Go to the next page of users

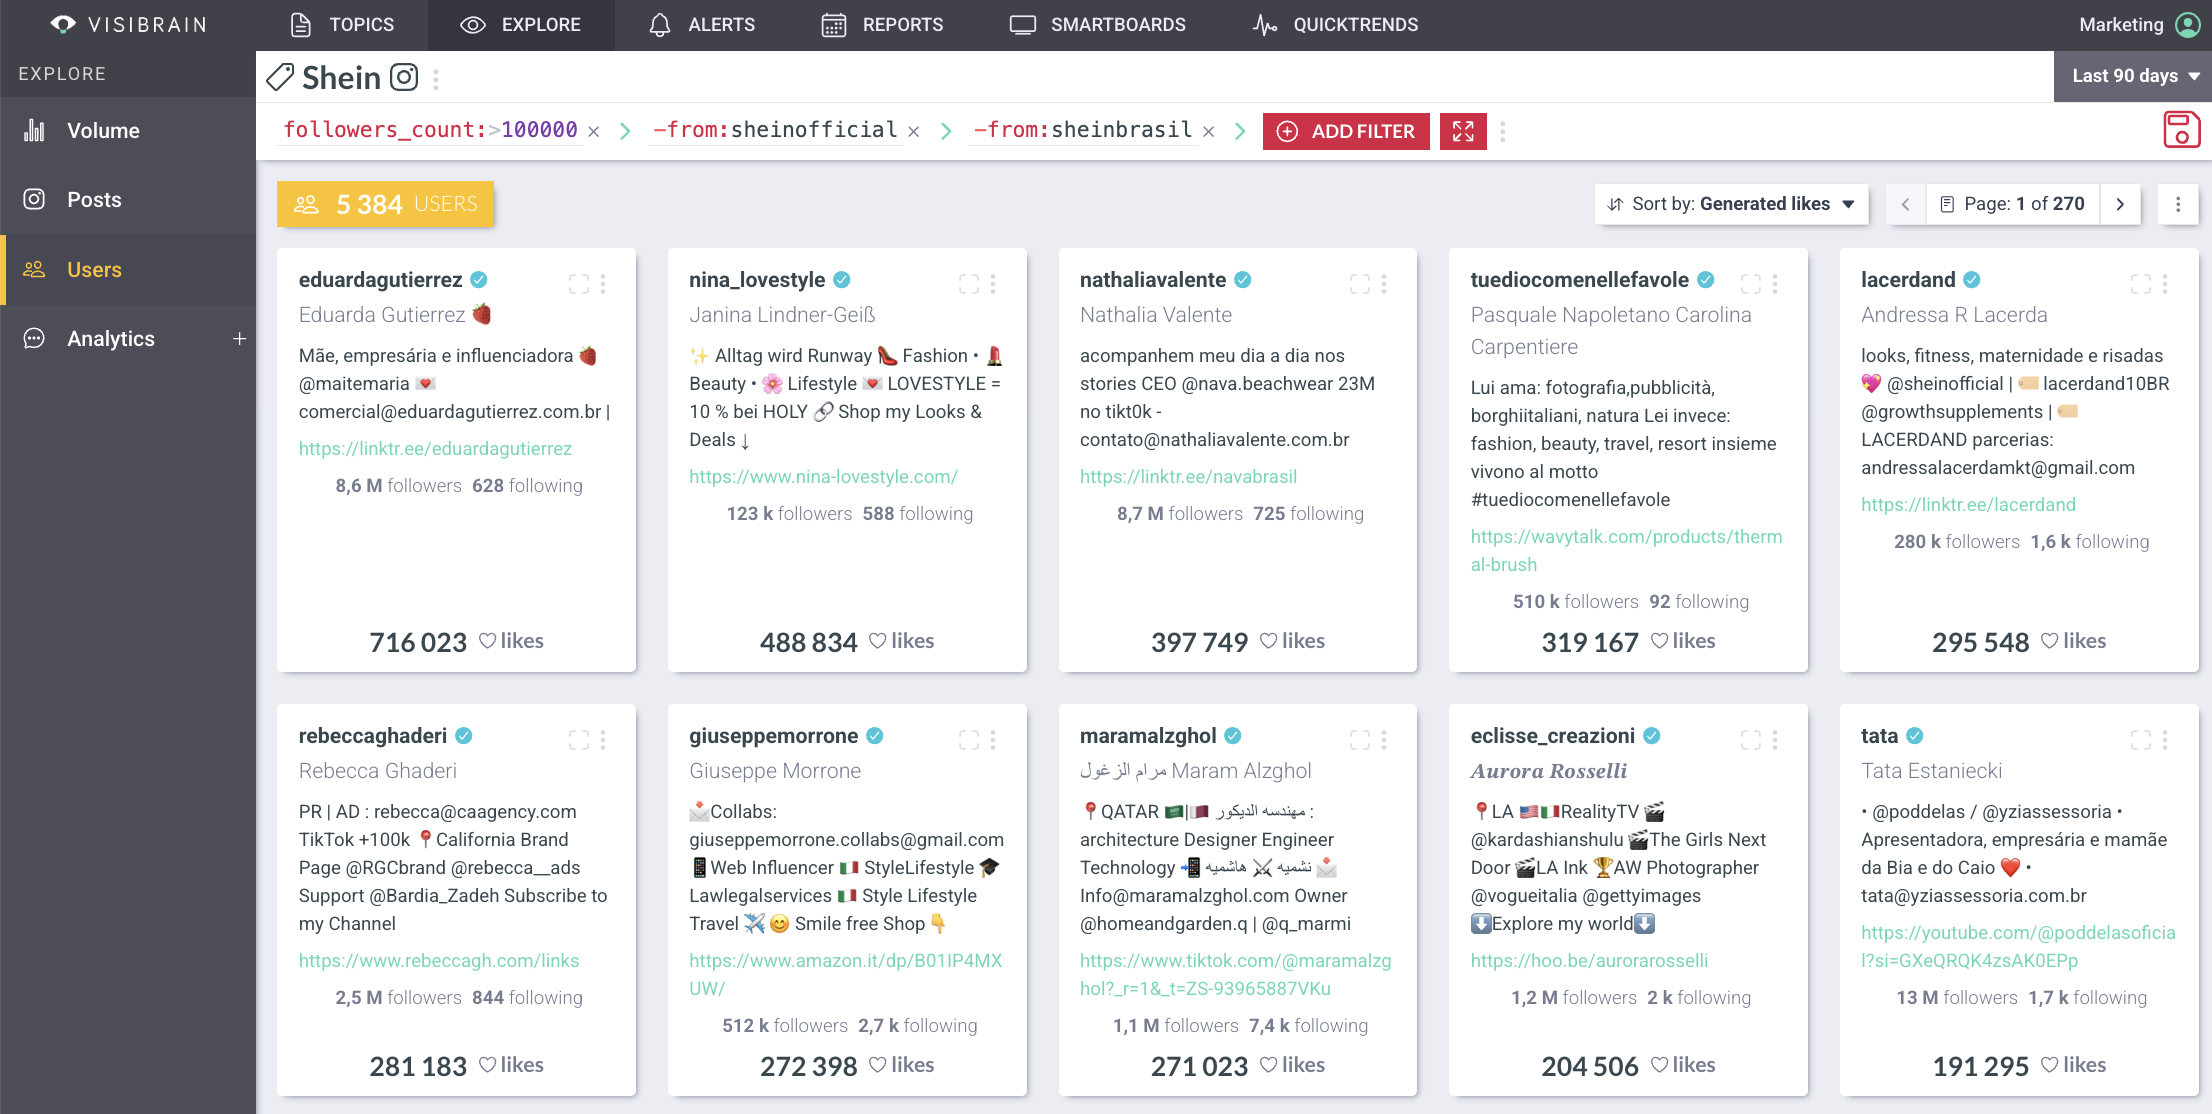[2120, 204]
